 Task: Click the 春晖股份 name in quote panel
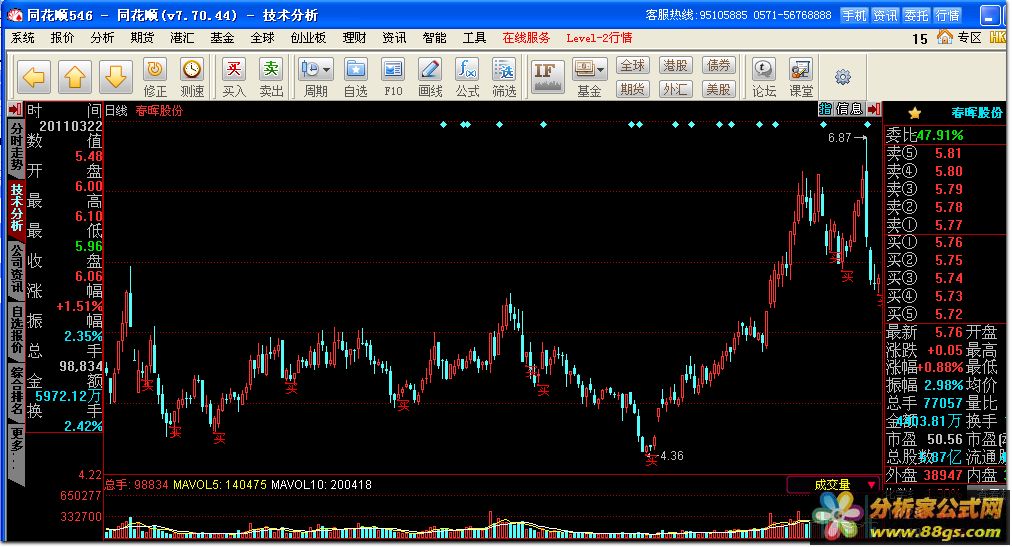click(977, 113)
